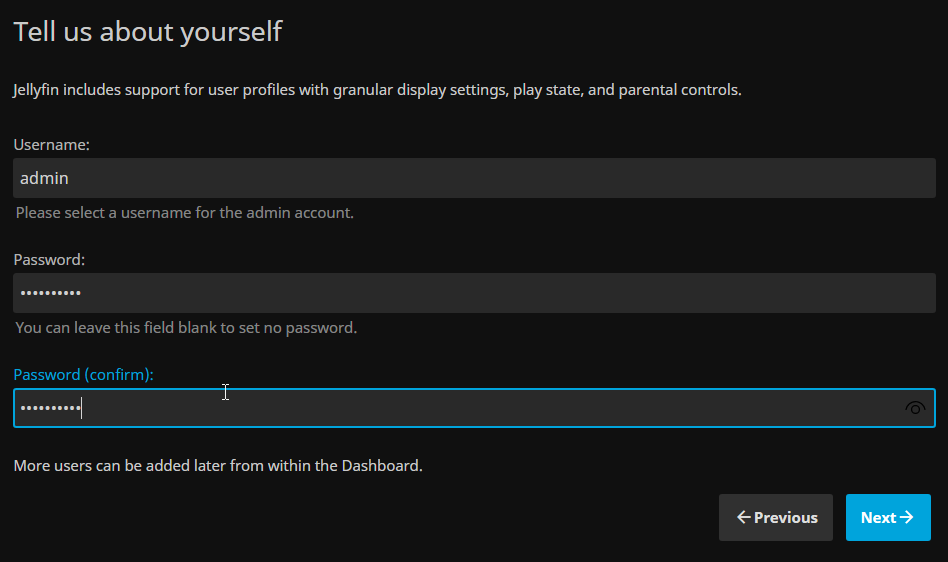The width and height of the screenshot is (948, 562).
Task: Click the "Username:" label
Action: pyautogui.click(x=52, y=145)
